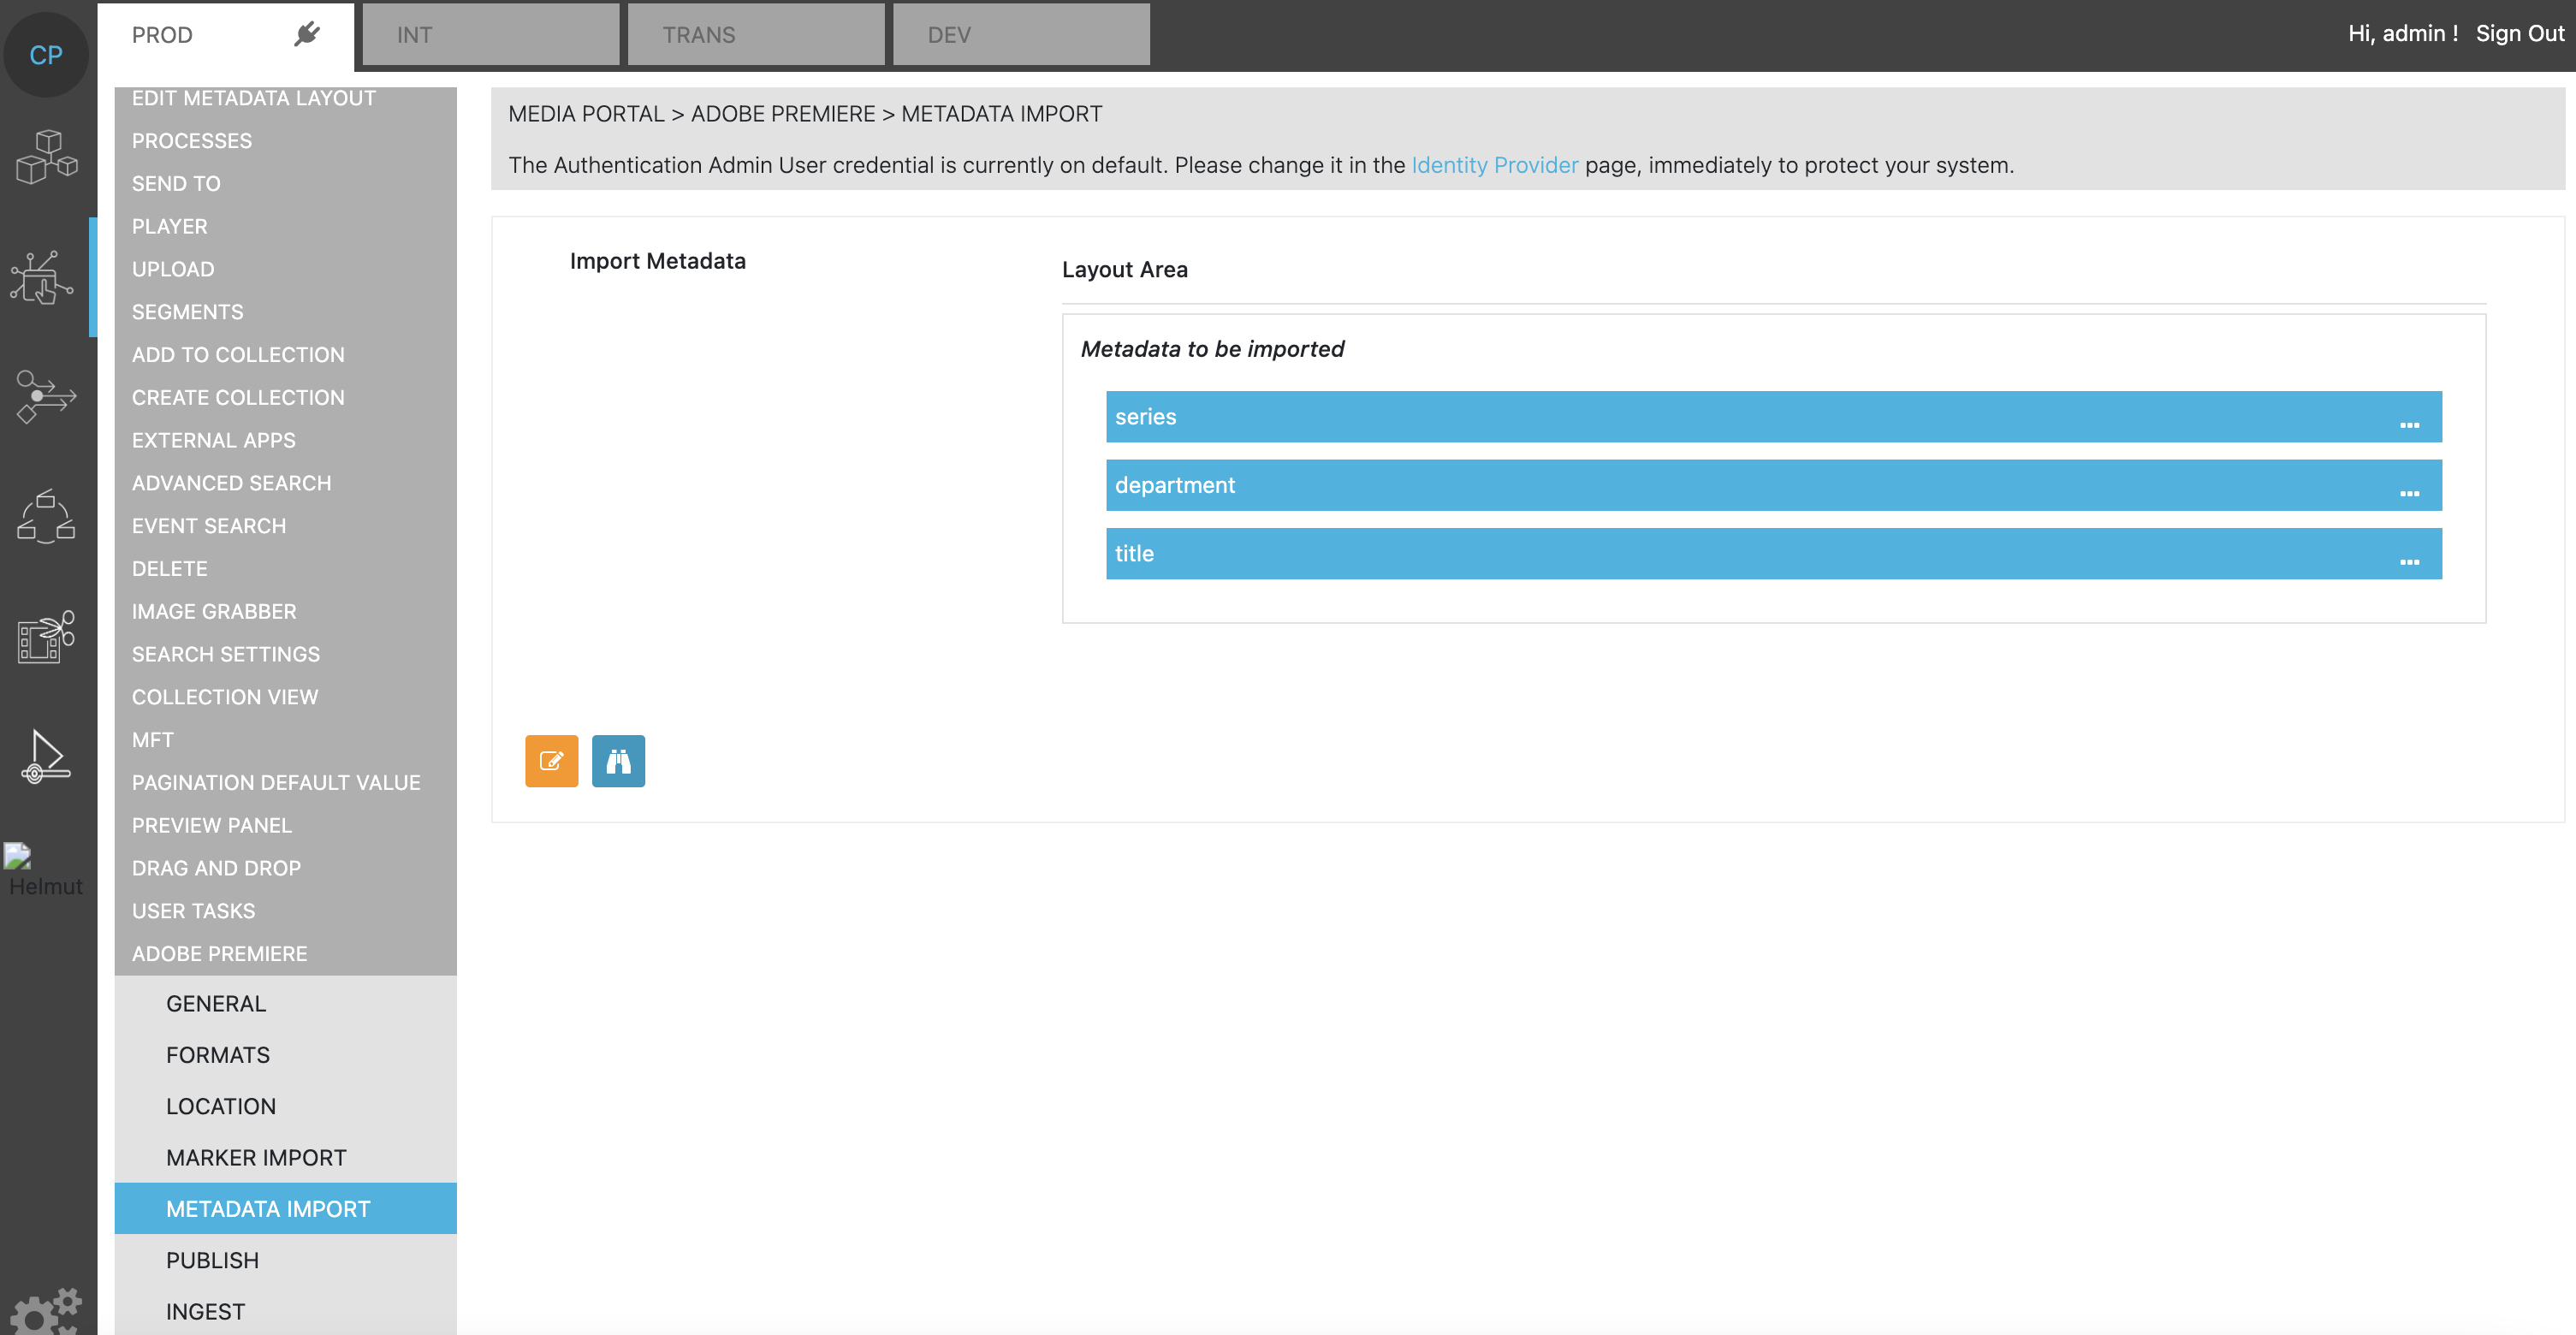
Task: Select MARKER IMPORT in the submenu
Action: 256,1157
